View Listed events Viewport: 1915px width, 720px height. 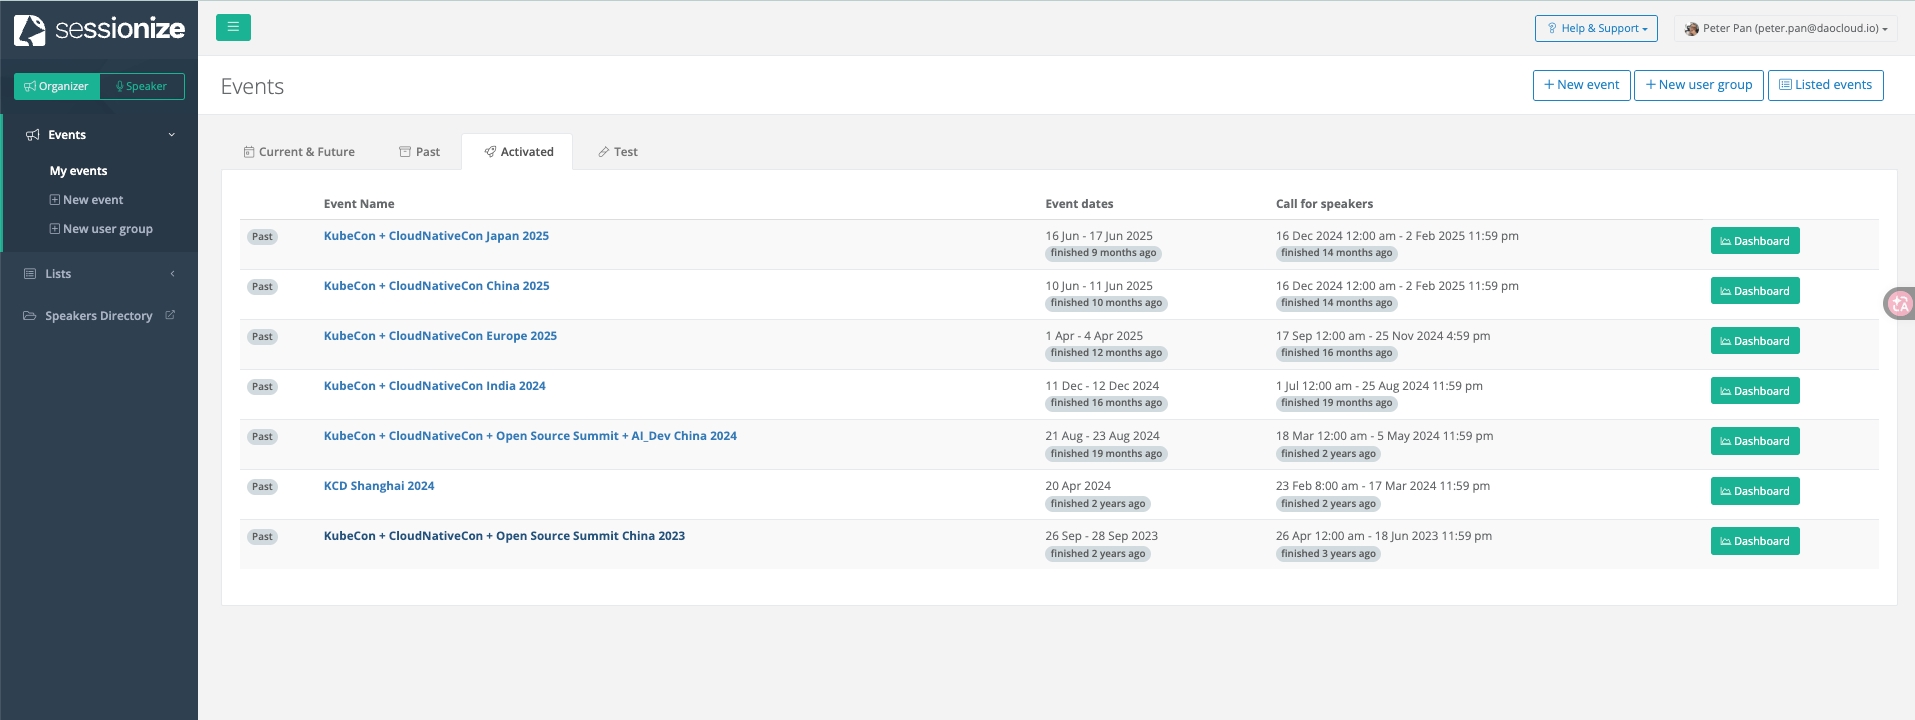coord(1825,85)
